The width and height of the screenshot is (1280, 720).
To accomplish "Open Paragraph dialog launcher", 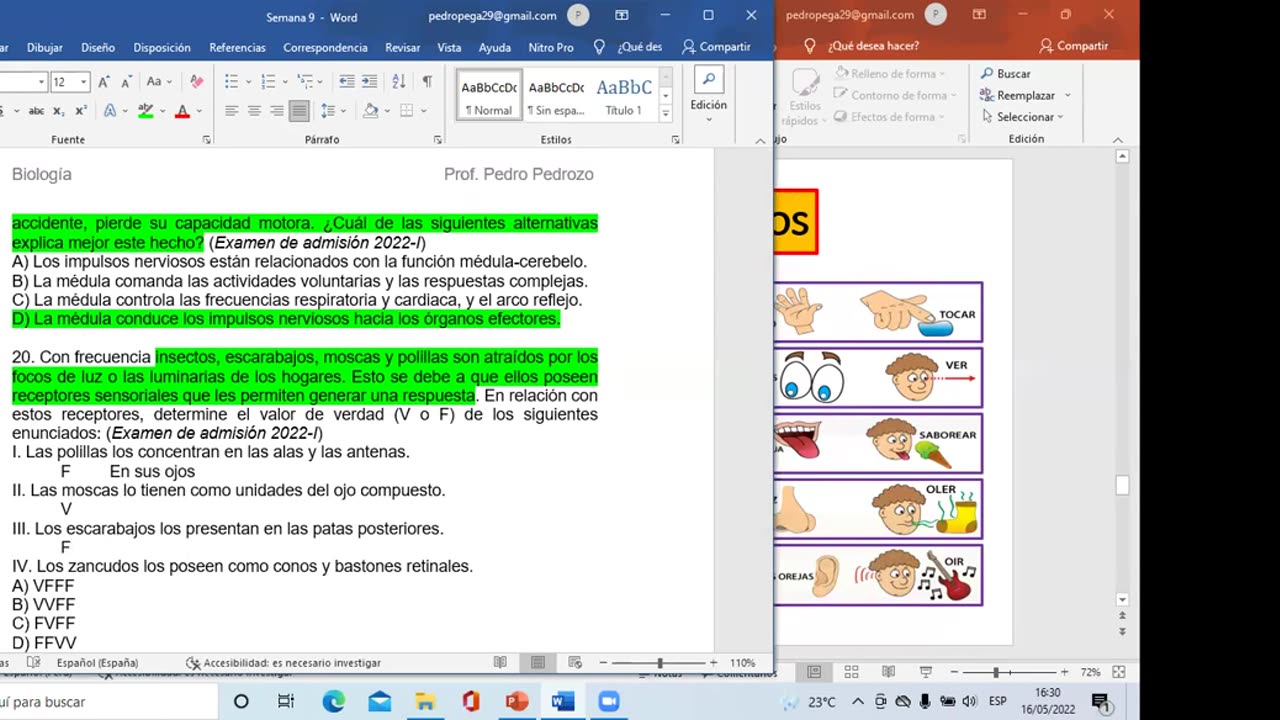I will 438,140.
